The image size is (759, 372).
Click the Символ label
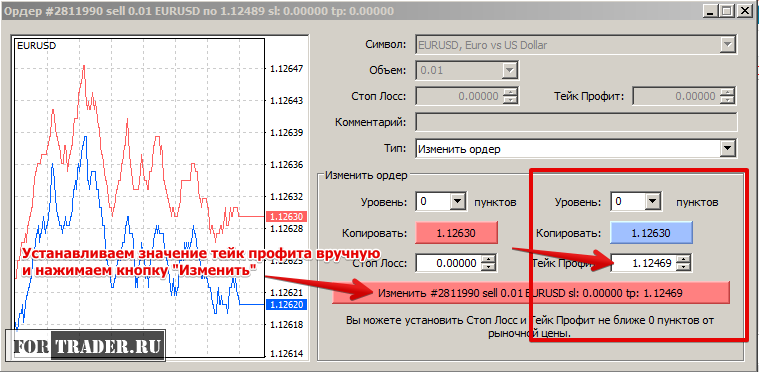click(x=385, y=45)
